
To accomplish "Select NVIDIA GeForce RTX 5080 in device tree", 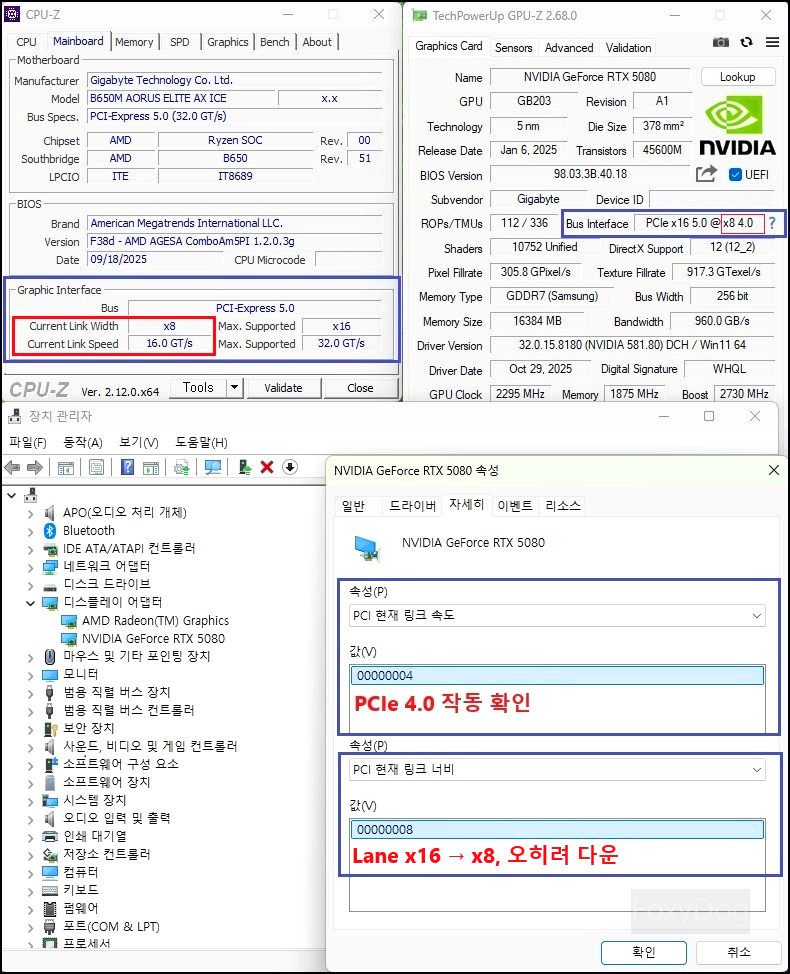I will point(153,639).
